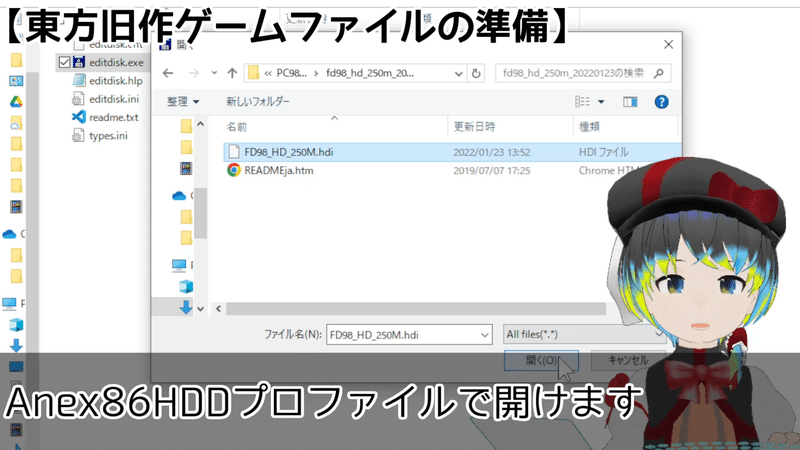This screenshot has width=800, height=450.
Task: Click the Back arrow in open dialog
Action: tap(168, 73)
